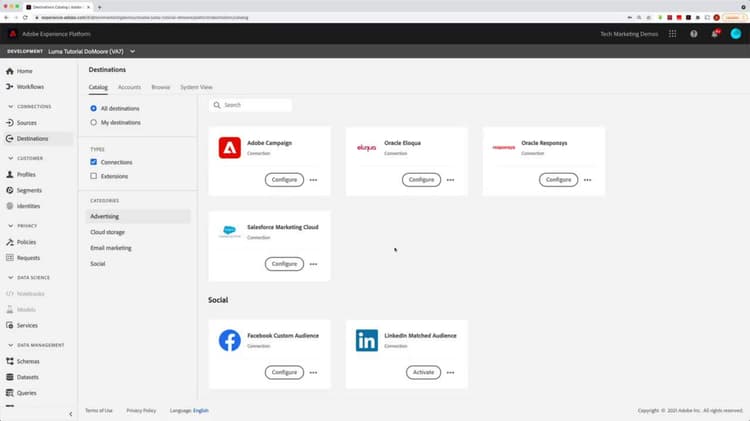Click the destinations Search field
The width and height of the screenshot is (750, 421).
(x=250, y=105)
